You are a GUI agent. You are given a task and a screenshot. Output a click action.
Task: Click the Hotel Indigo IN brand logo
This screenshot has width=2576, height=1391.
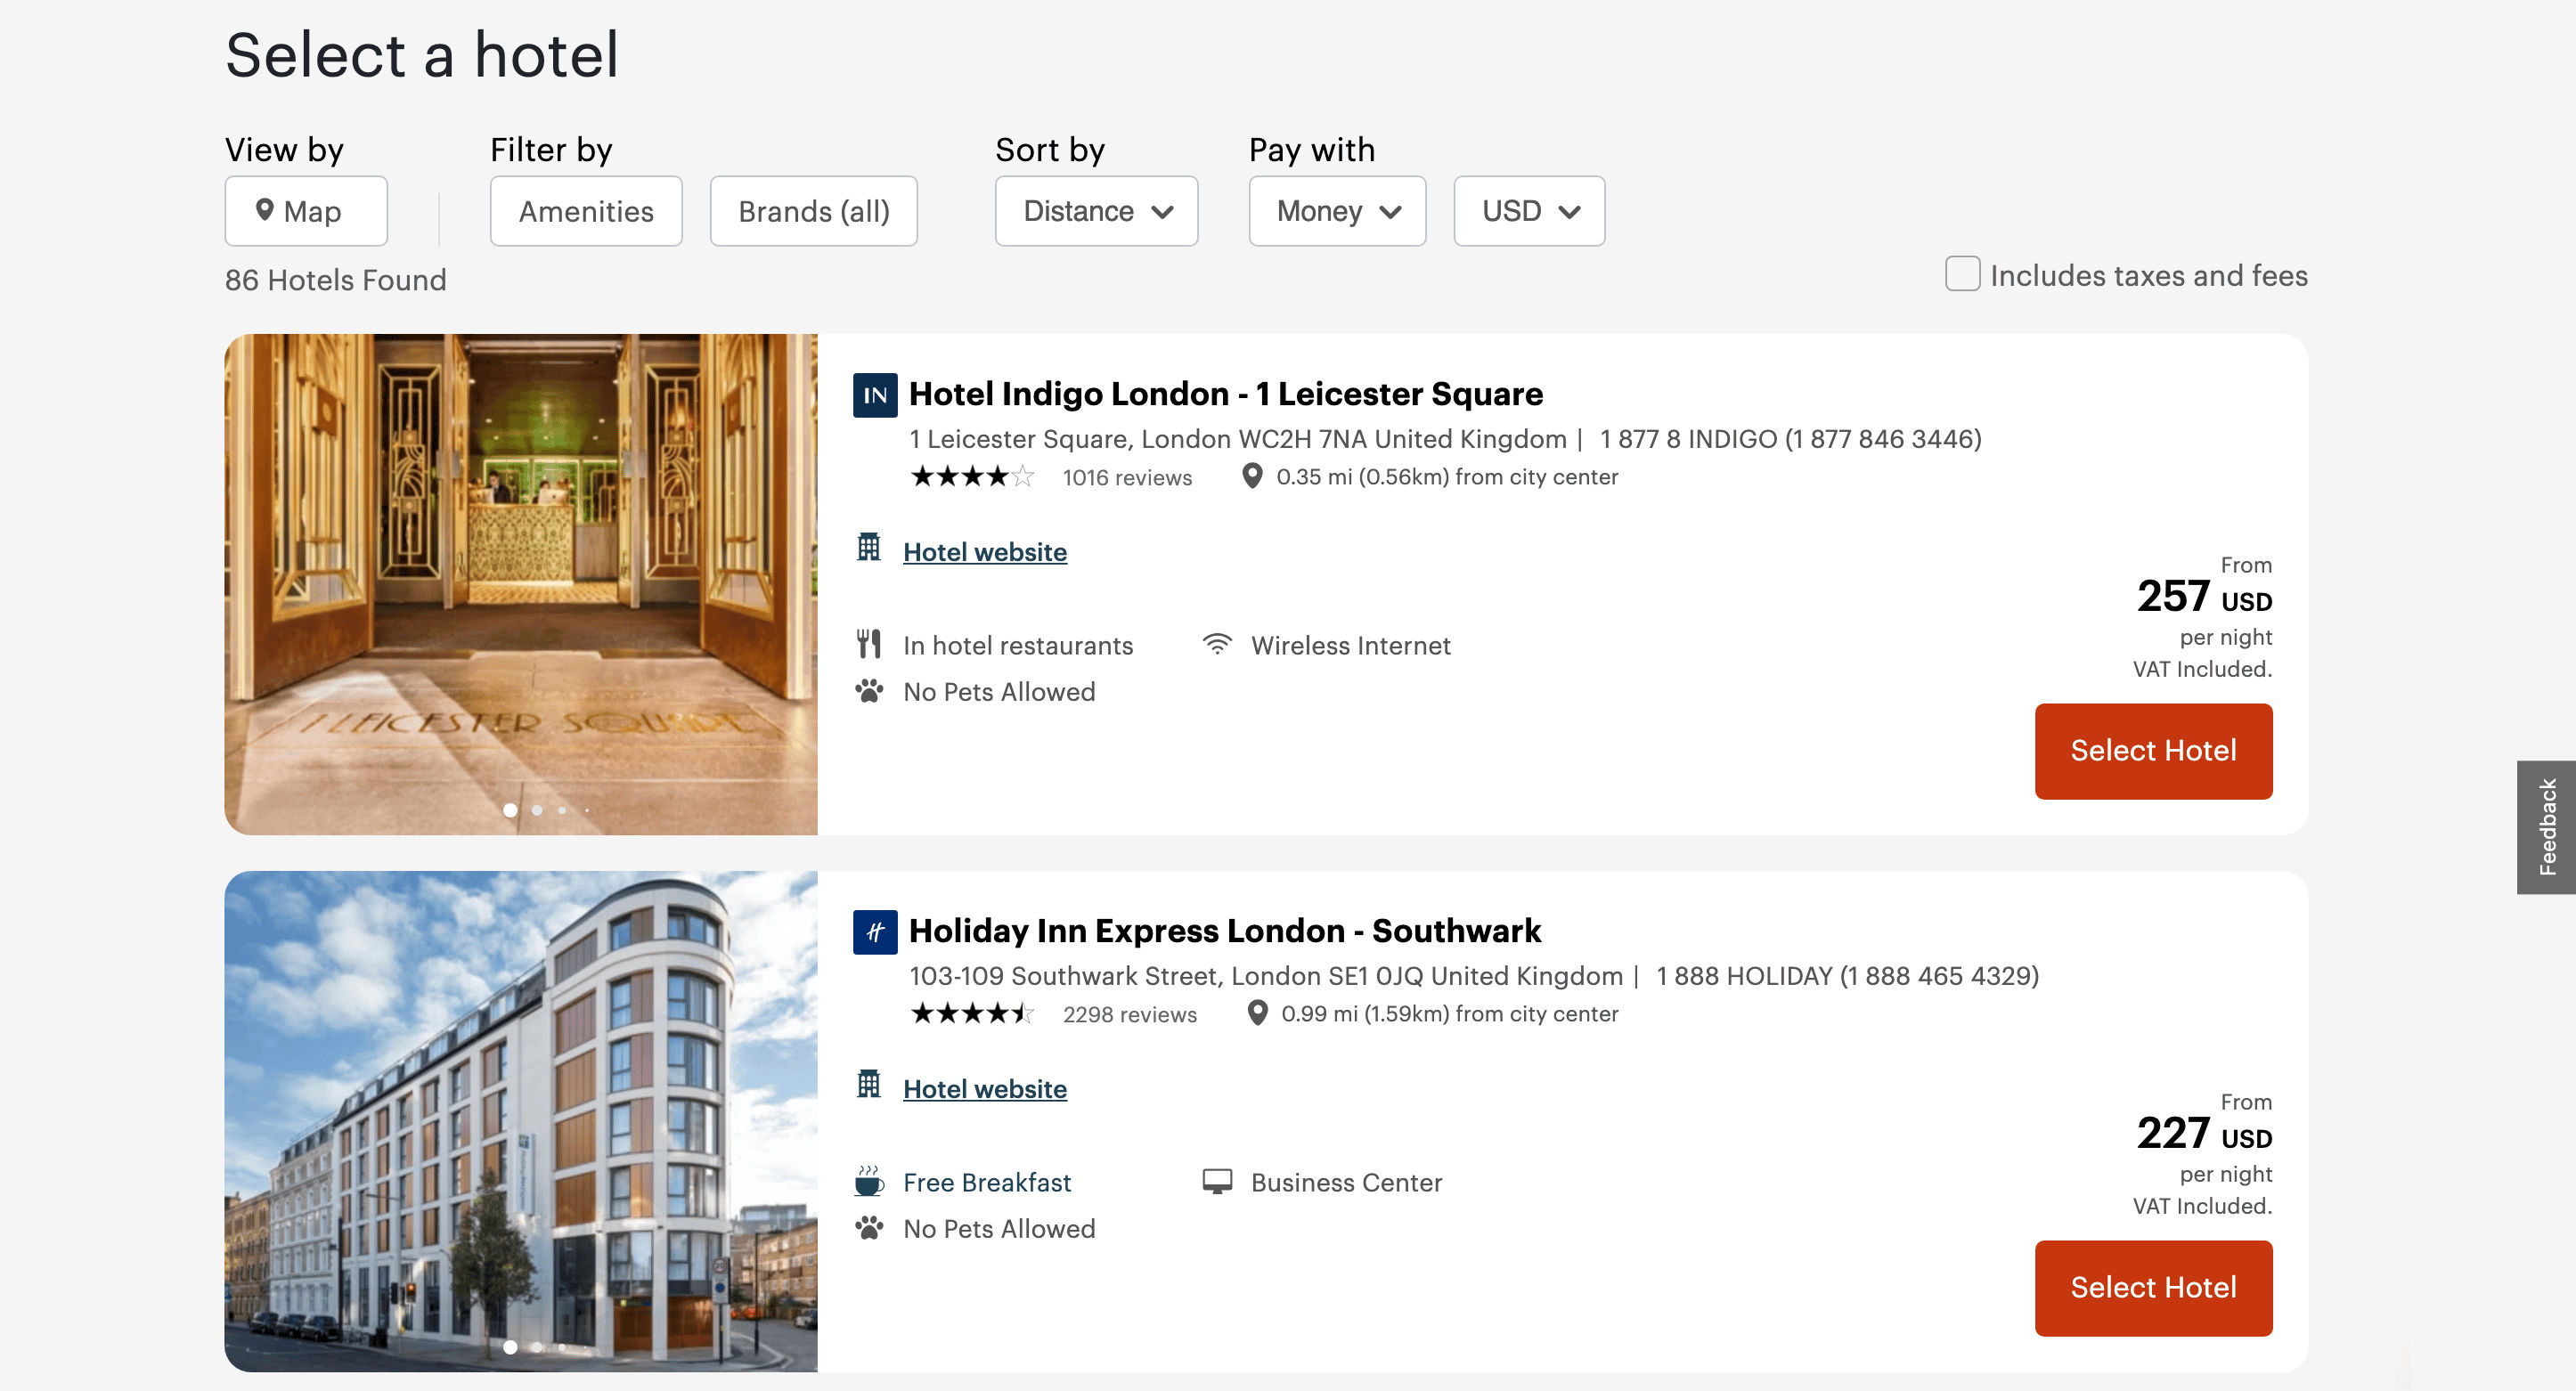[x=874, y=394]
